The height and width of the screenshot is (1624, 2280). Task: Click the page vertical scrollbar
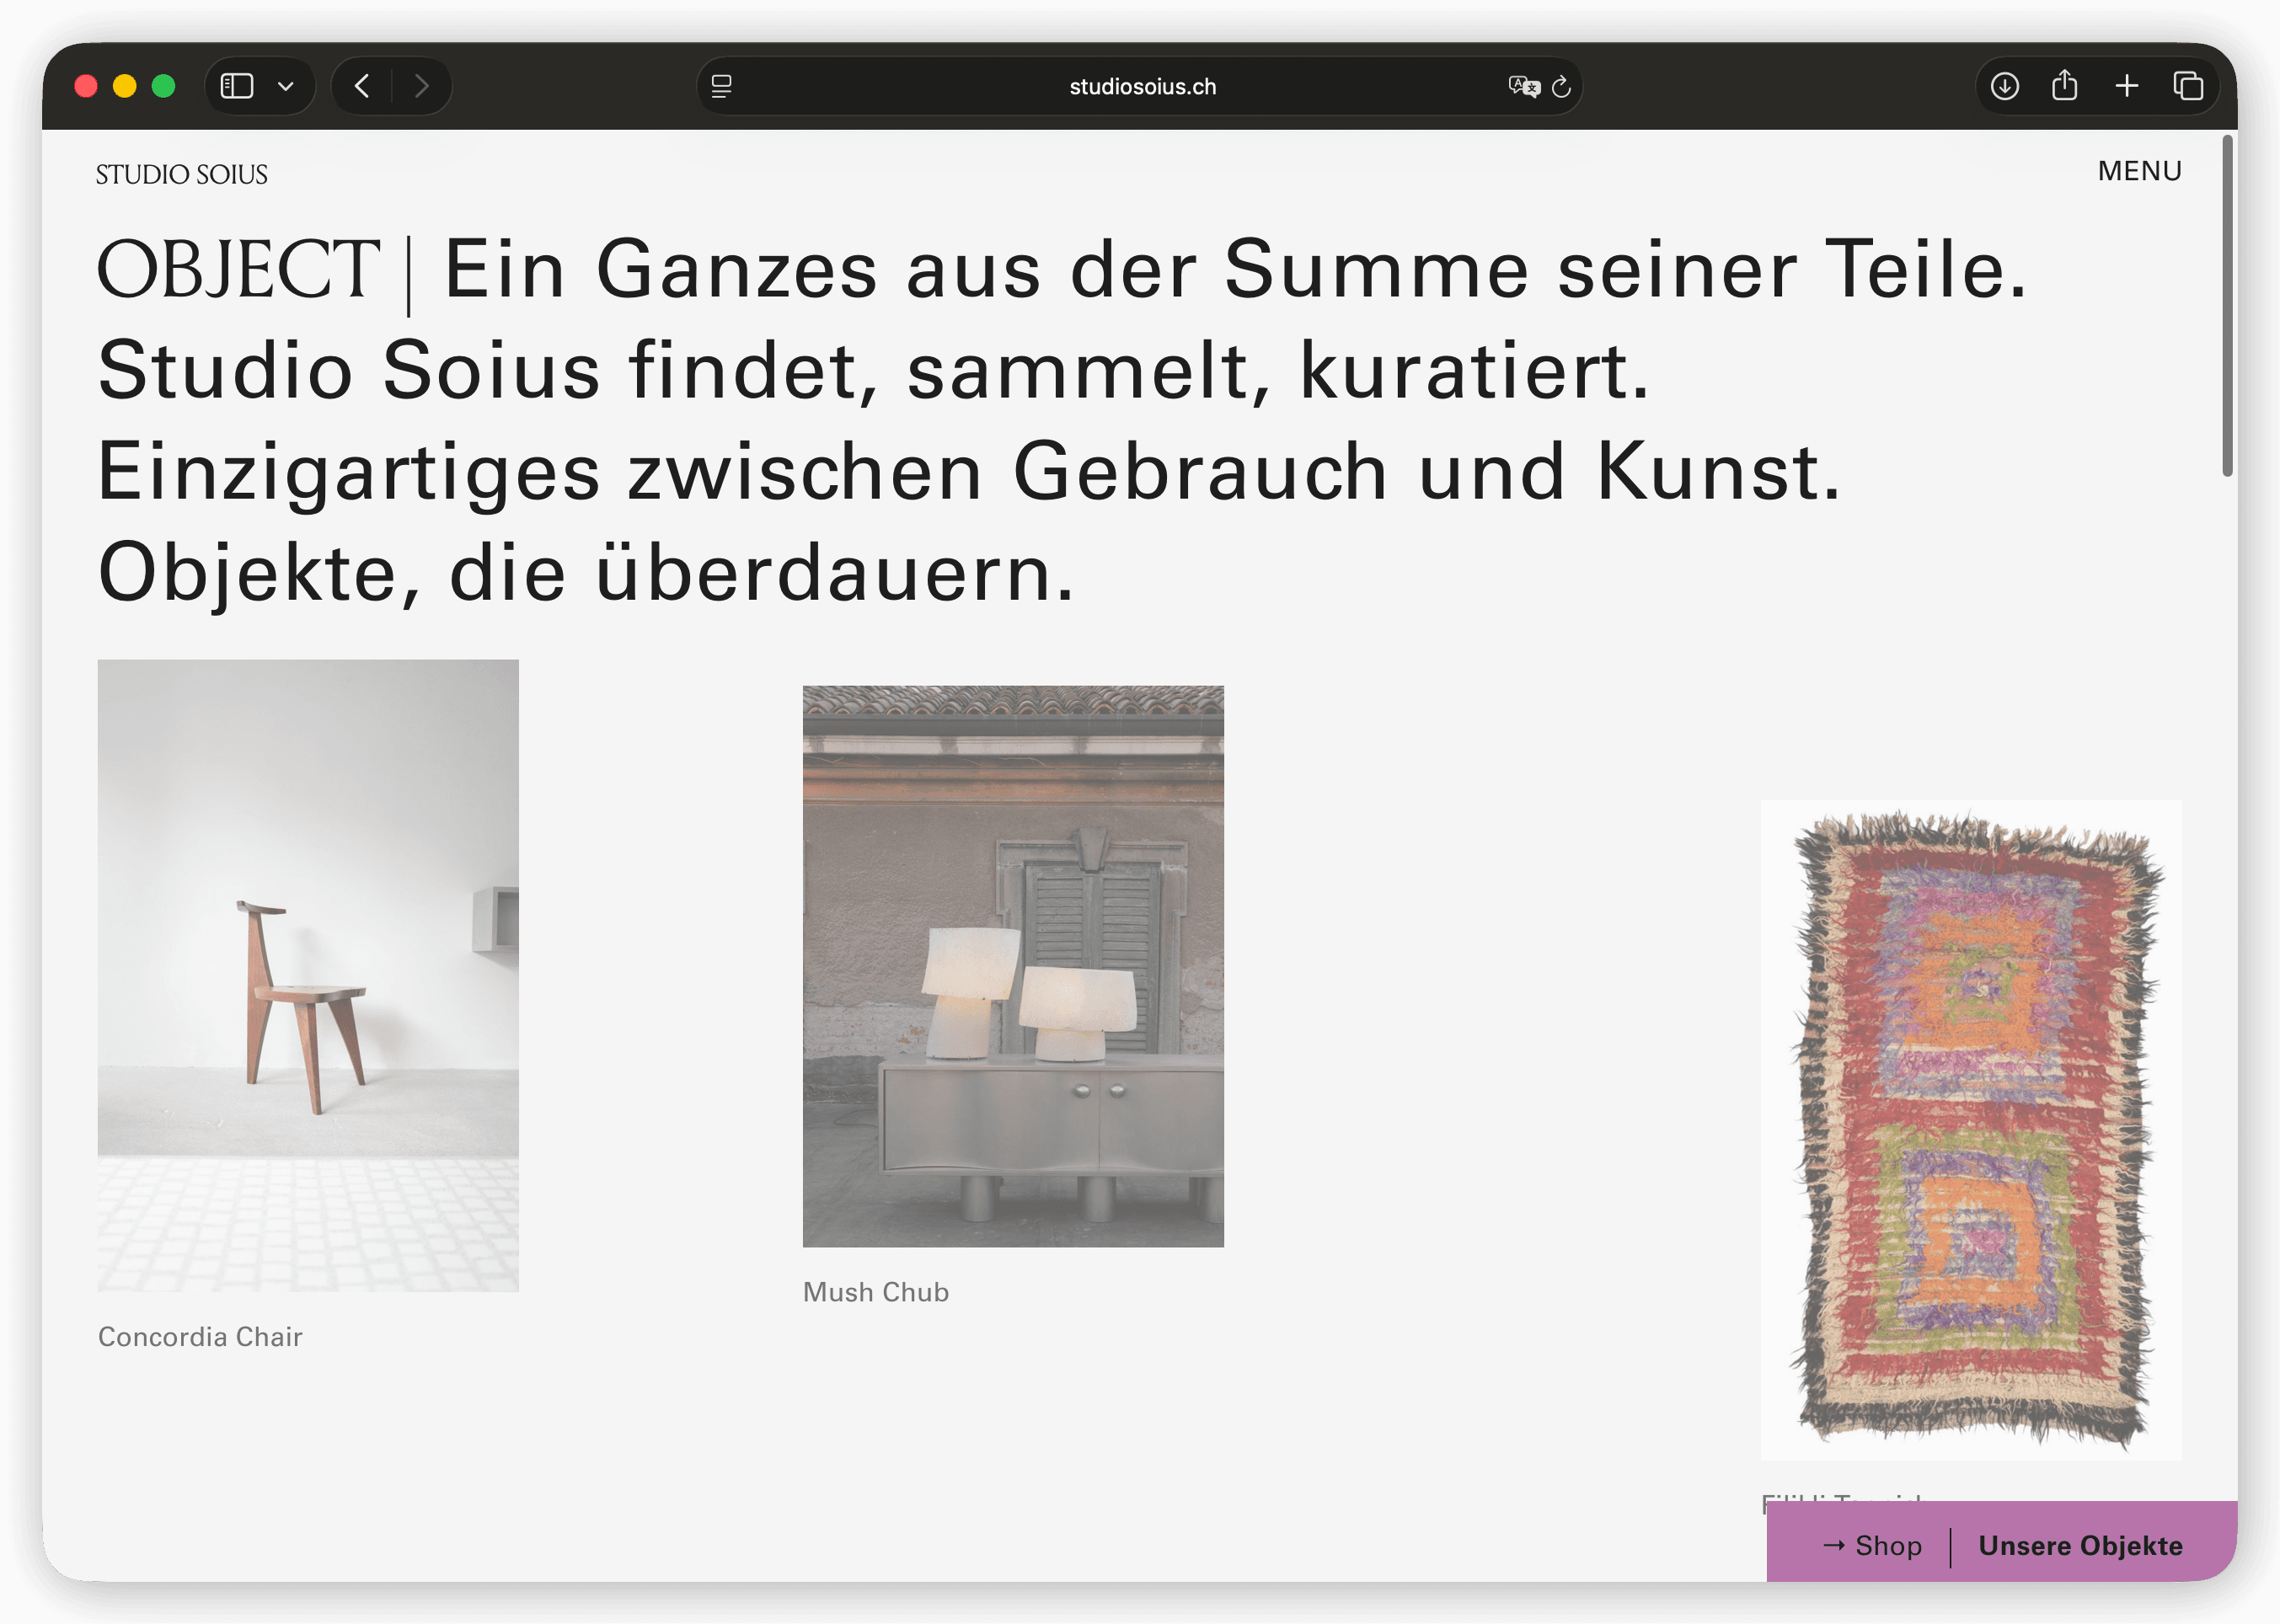click(2227, 307)
